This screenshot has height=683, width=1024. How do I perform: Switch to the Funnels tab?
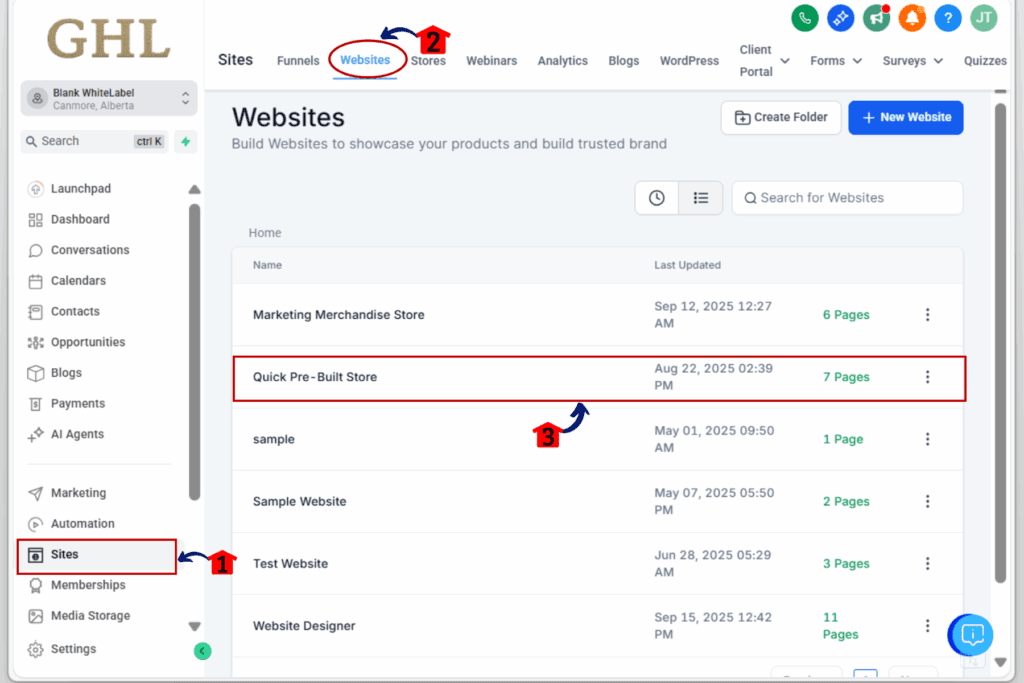[298, 61]
